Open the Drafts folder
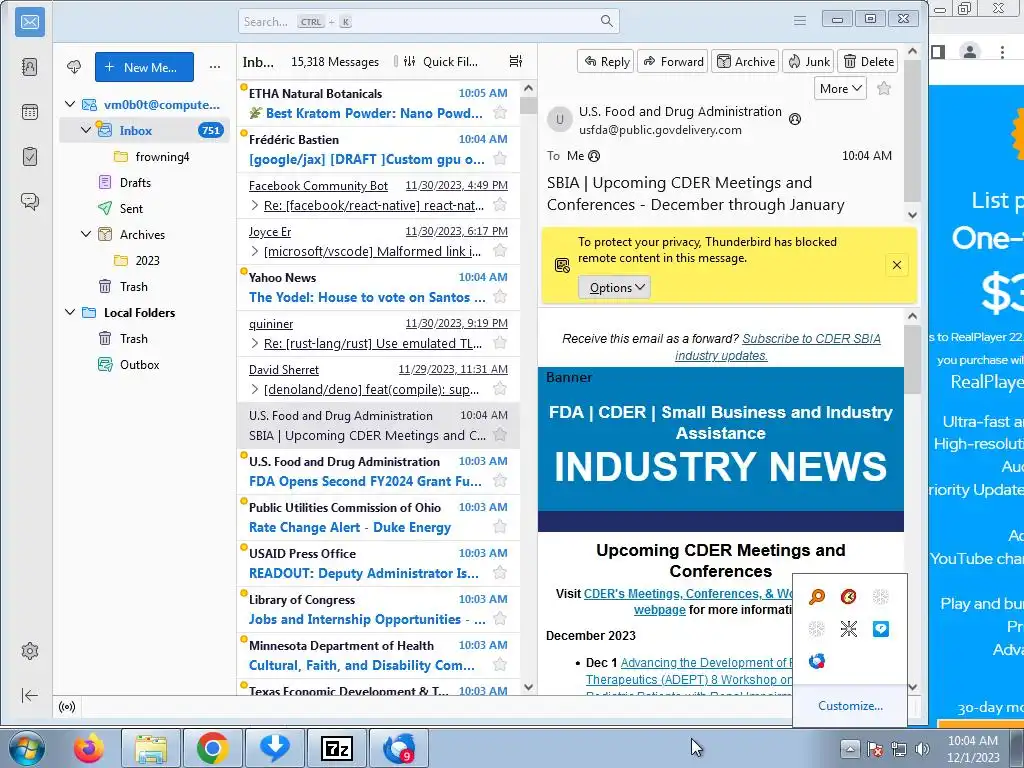The height and width of the screenshot is (768, 1024). click(135, 183)
